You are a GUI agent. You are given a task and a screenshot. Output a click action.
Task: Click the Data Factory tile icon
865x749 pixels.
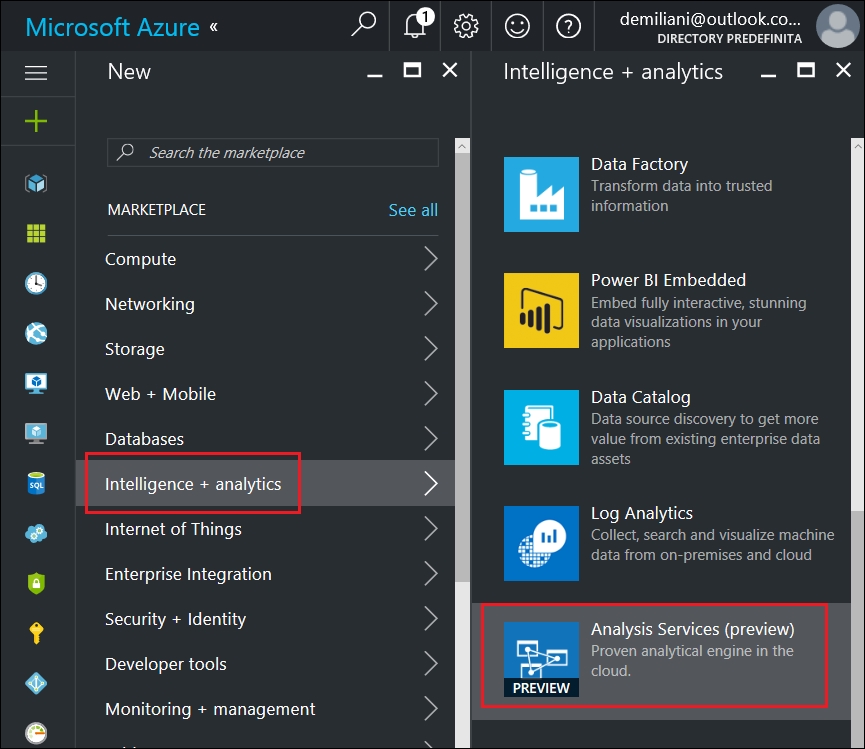(541, 194)
